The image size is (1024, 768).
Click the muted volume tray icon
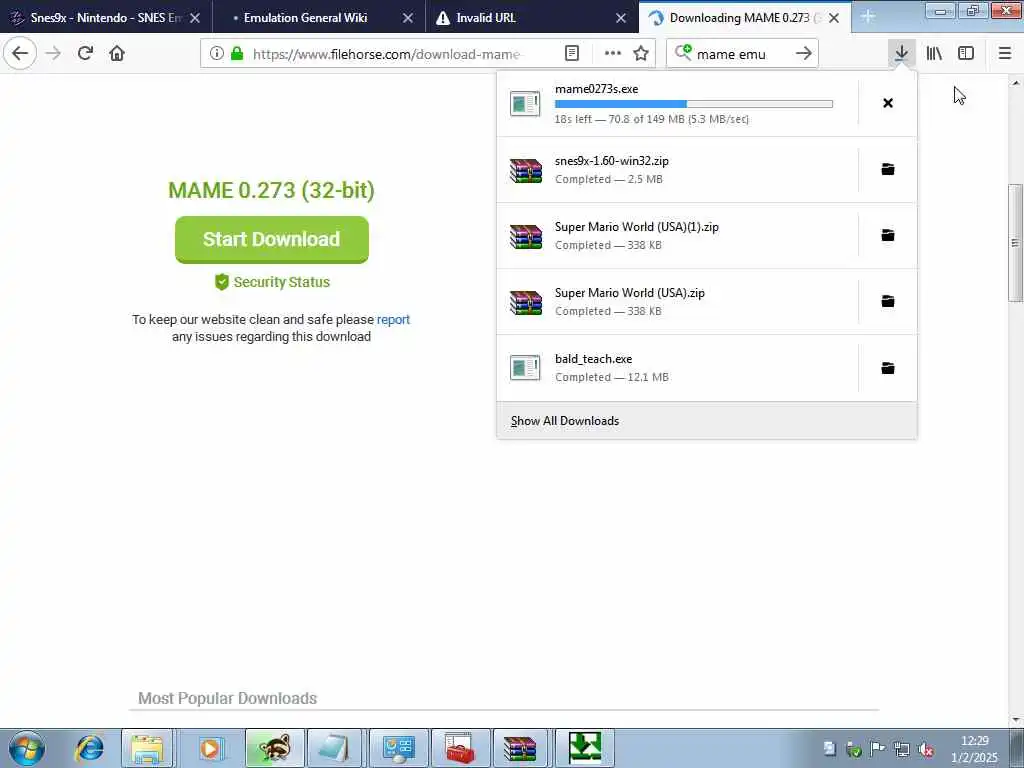click(x=925, y=749)
